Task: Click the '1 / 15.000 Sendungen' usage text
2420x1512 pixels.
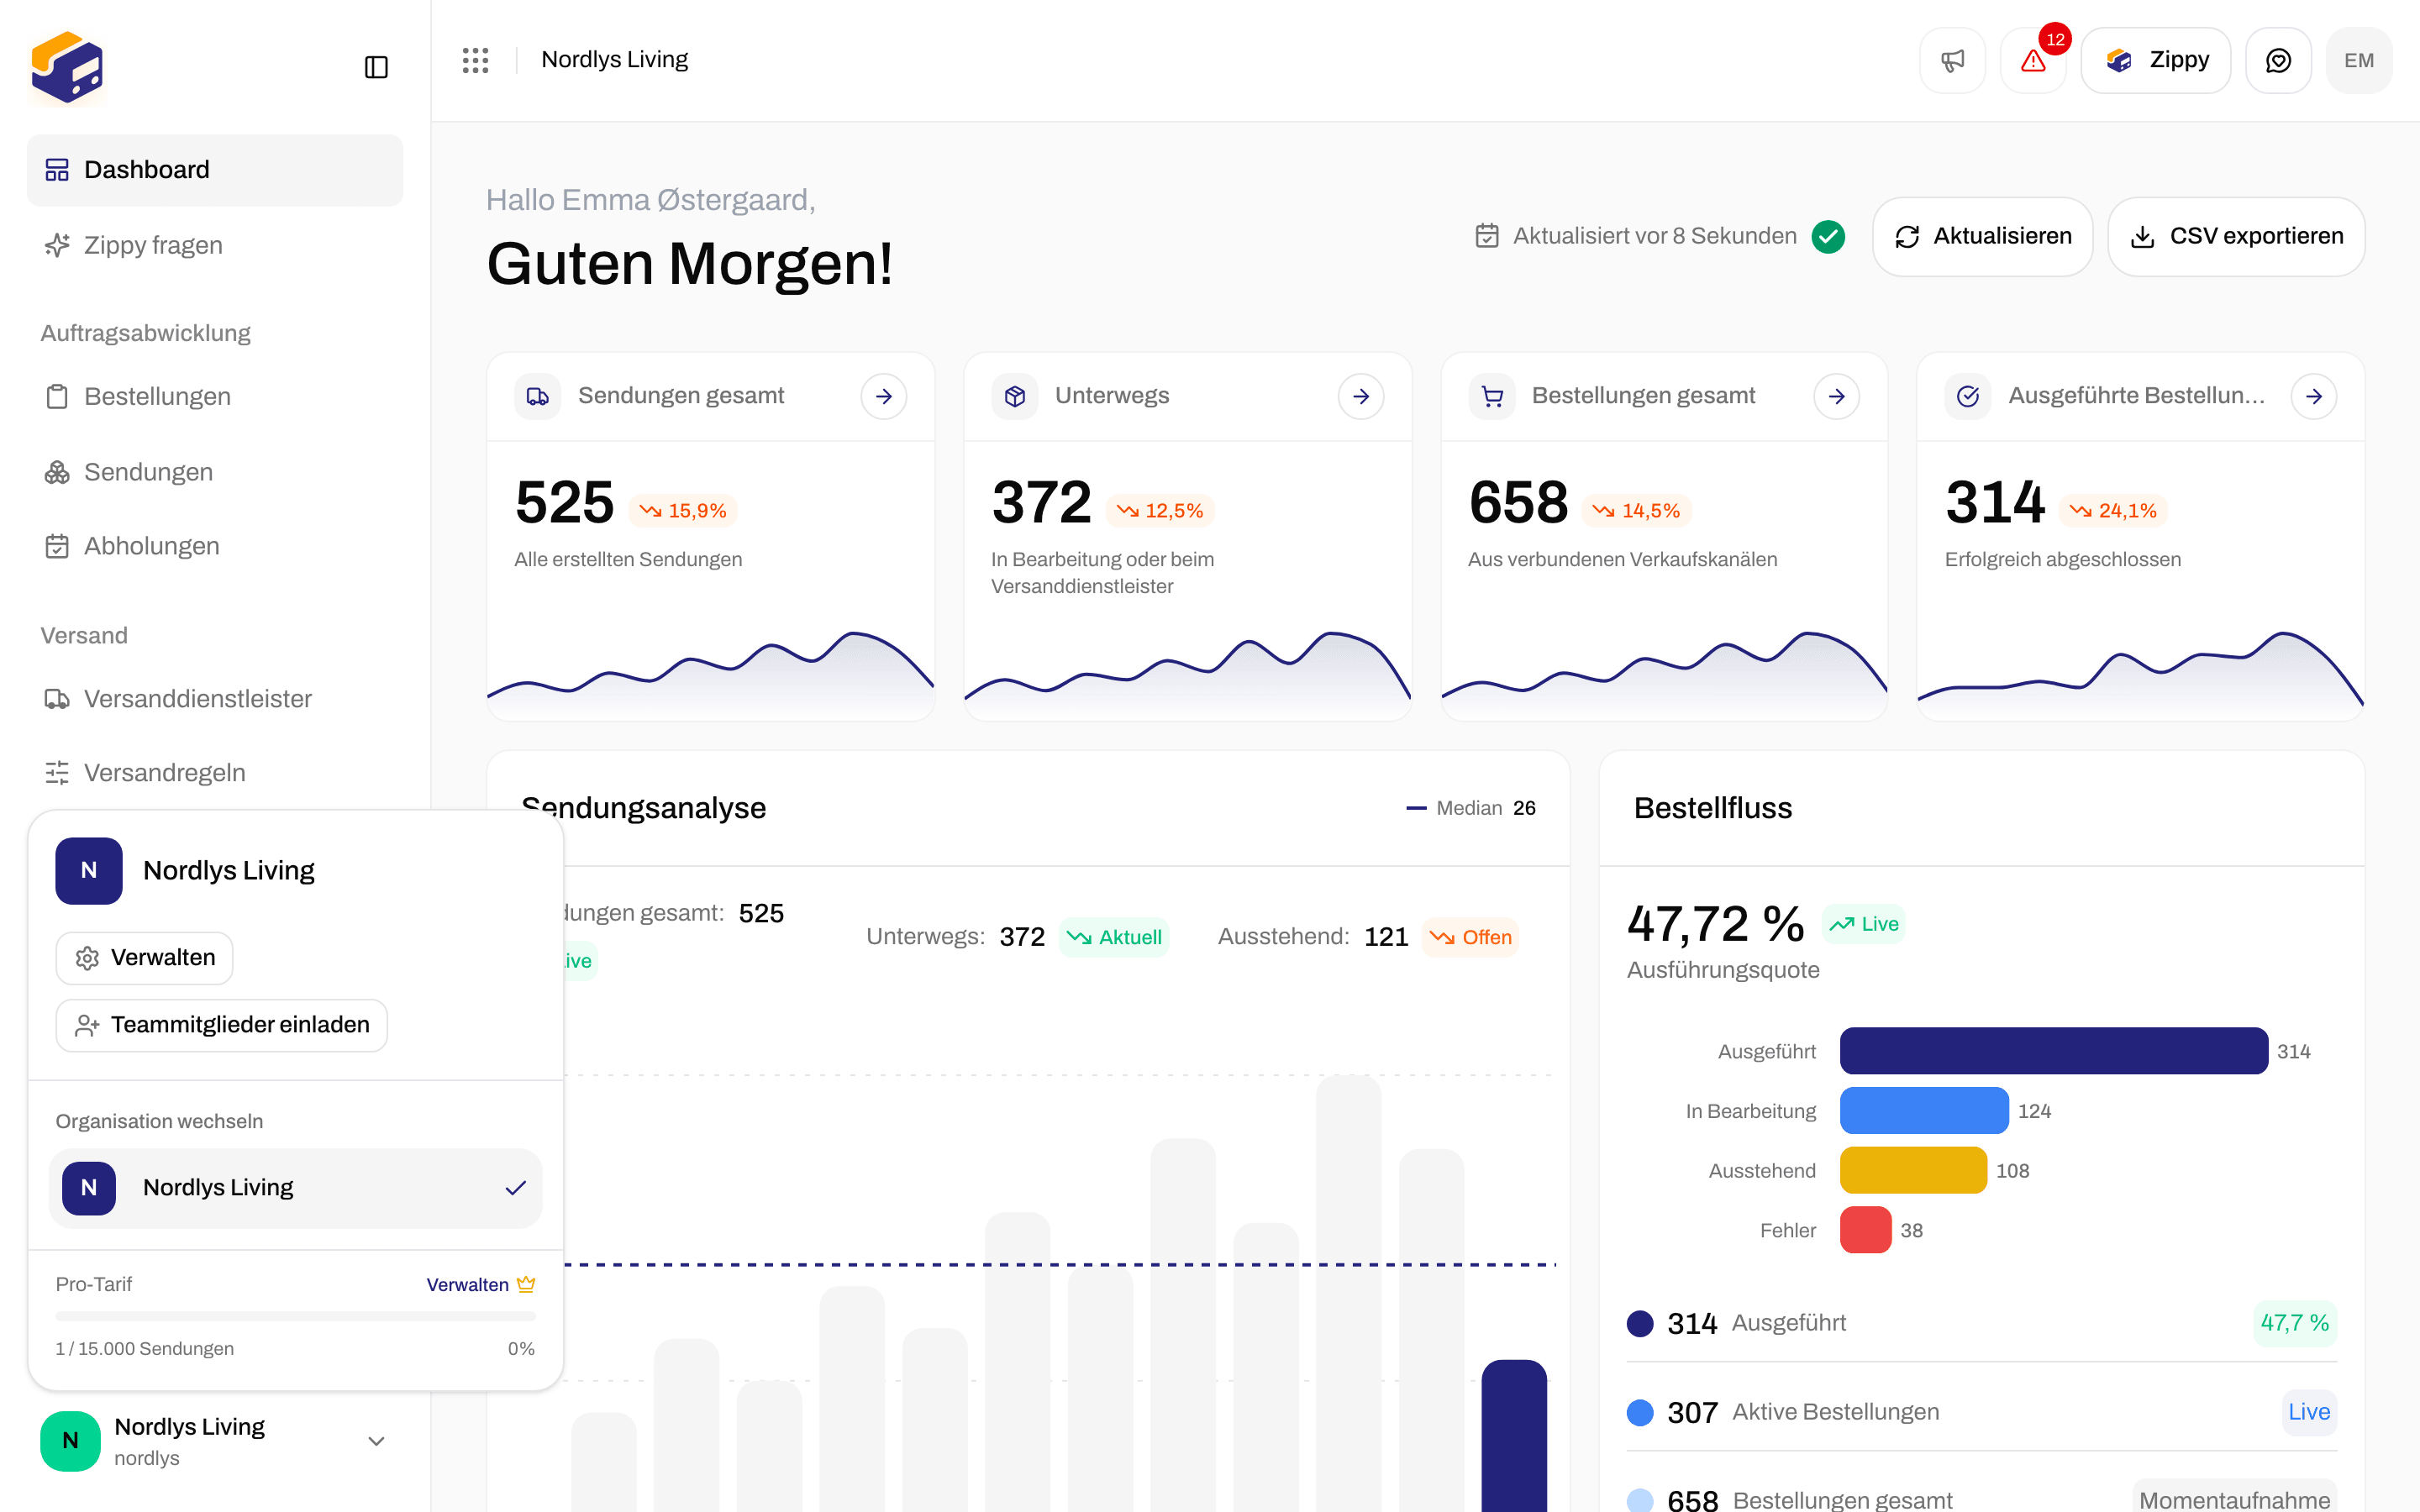Action: click(x=145, y=1349)
